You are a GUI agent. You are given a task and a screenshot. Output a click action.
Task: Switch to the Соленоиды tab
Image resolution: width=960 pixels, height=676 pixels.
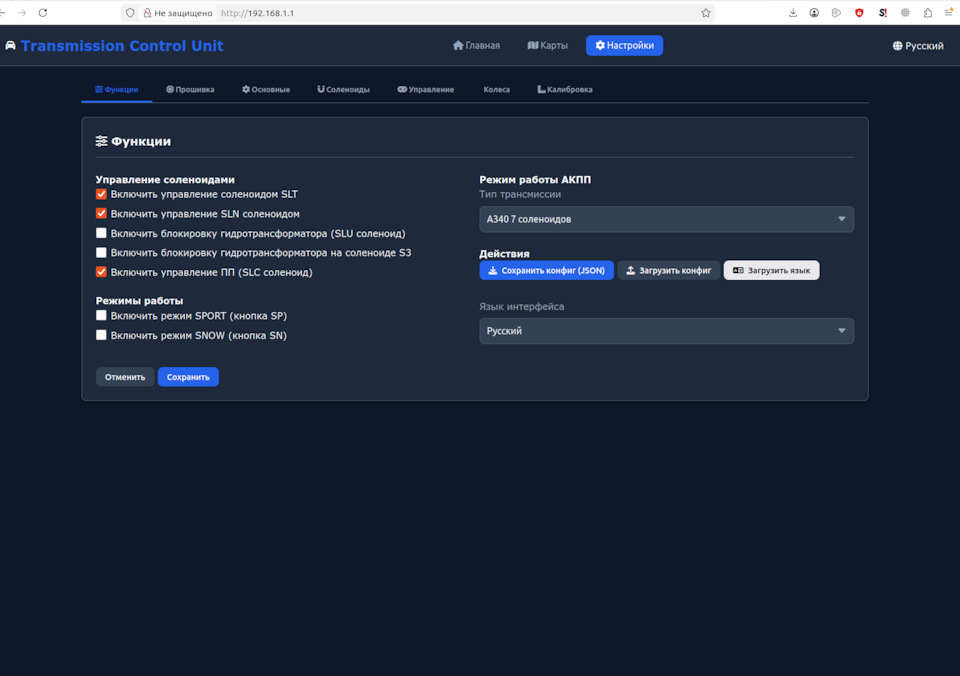pyautogui.click(x=343, y=89)
